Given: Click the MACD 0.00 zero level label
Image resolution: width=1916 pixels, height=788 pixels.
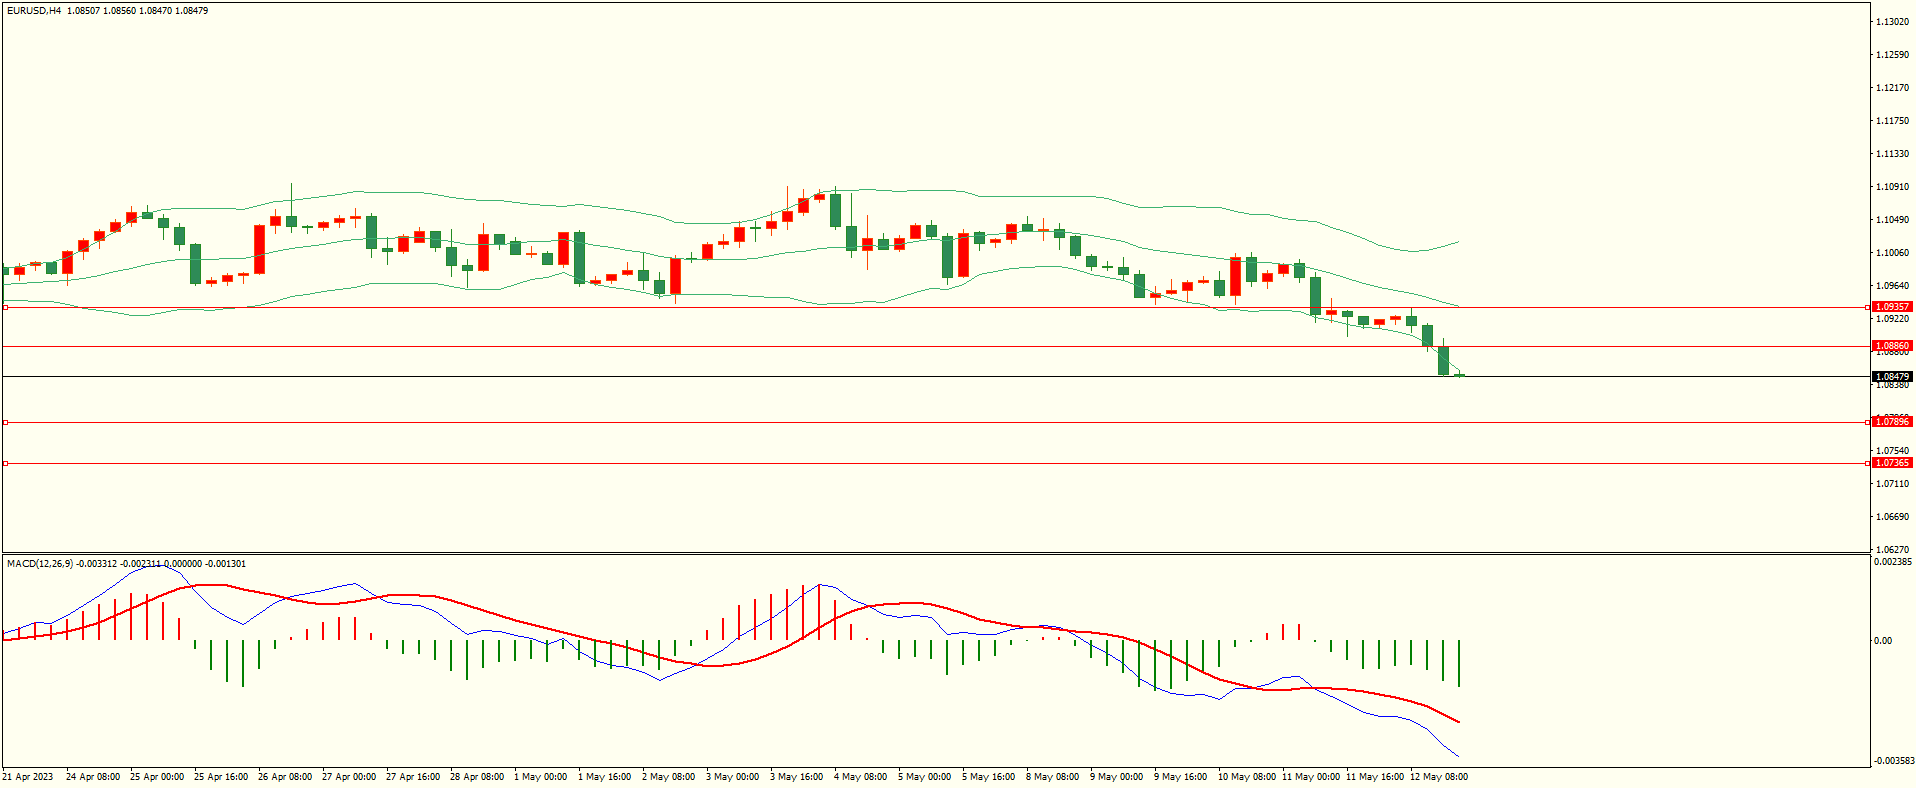Looking at the screenshot, I should (x=1883, y=641).
